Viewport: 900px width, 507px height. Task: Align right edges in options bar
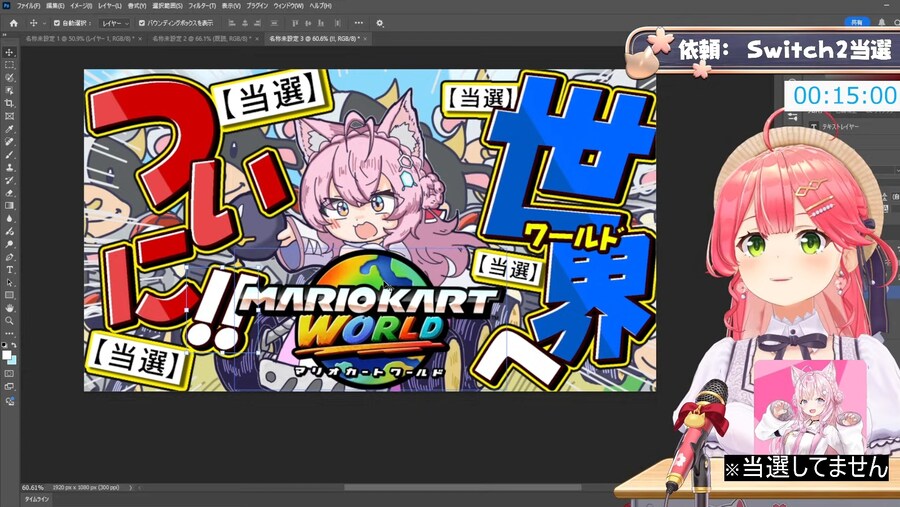click(258, 24)
